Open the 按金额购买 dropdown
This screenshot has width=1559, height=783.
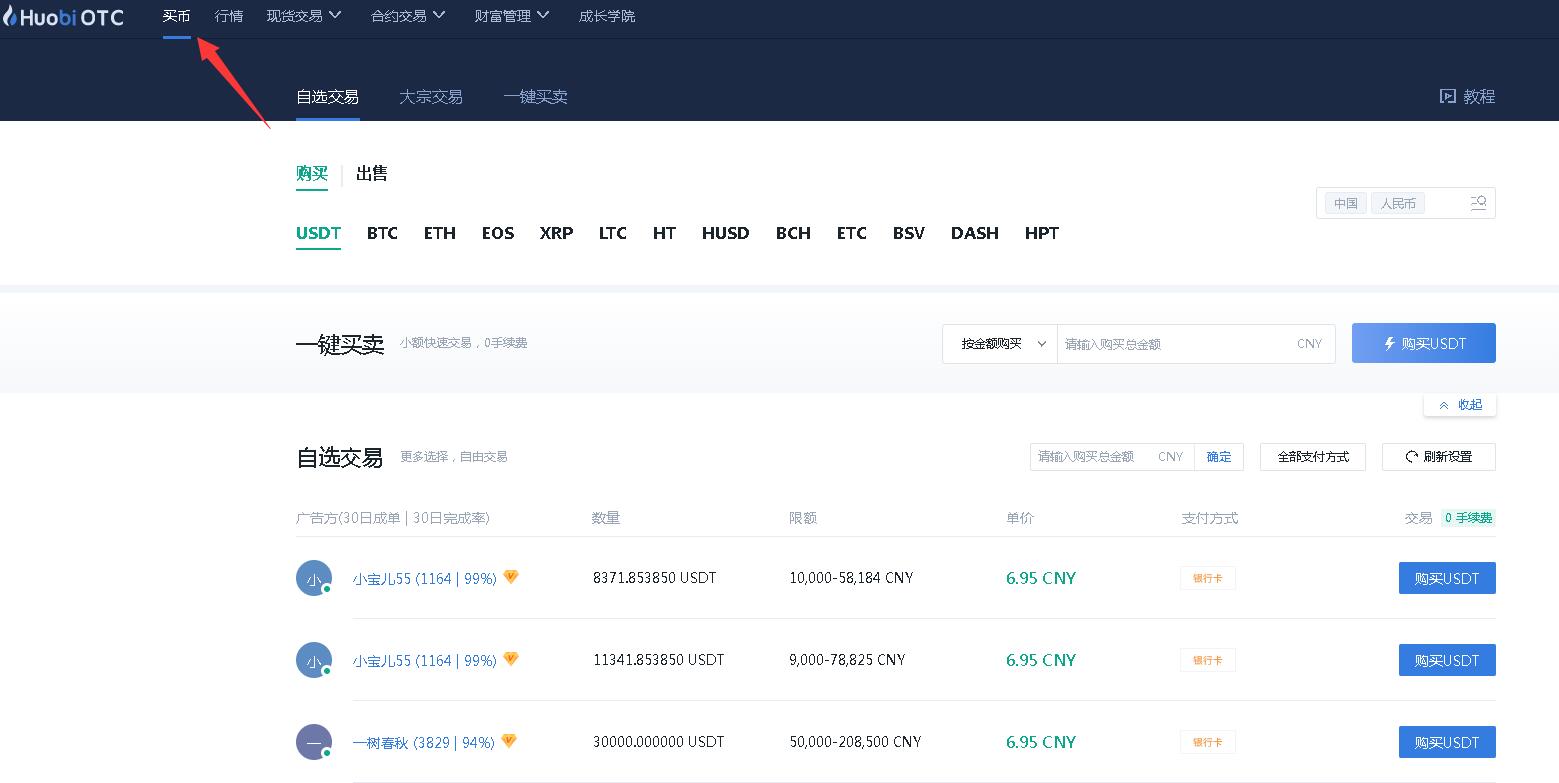[1000, 343]
